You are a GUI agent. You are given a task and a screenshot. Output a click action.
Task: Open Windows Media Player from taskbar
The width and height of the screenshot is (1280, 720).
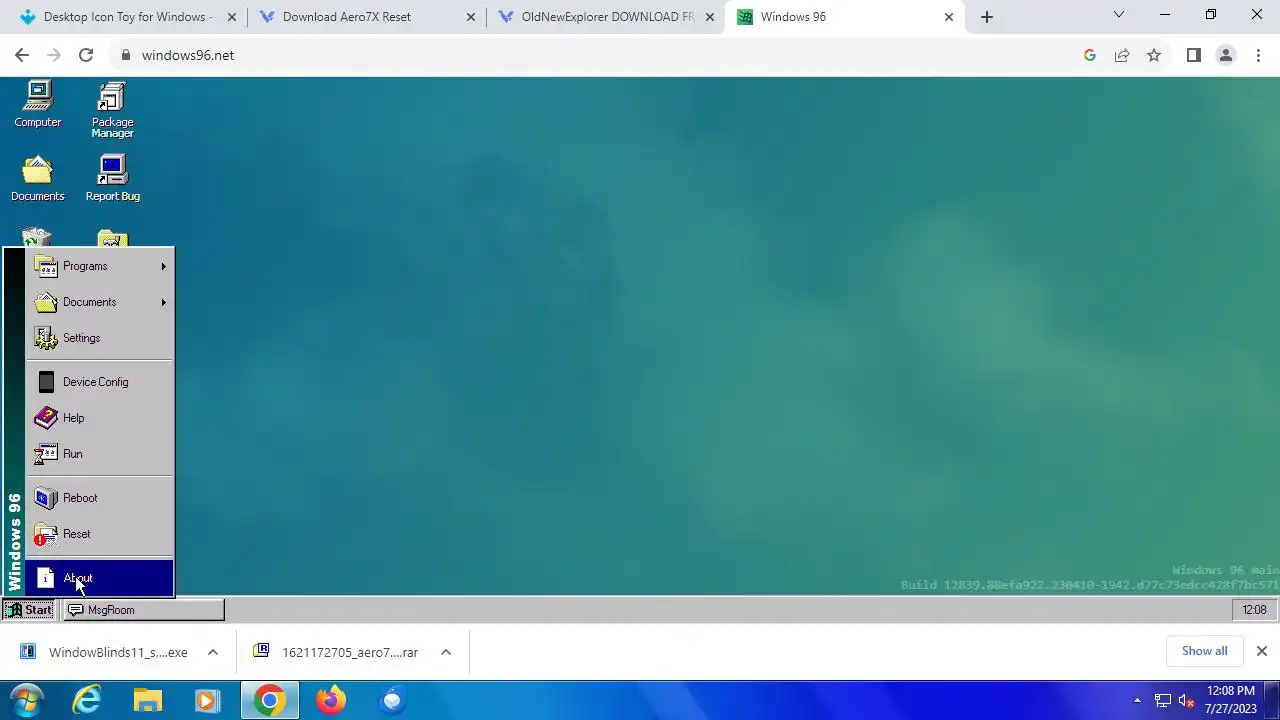point(207,701)
